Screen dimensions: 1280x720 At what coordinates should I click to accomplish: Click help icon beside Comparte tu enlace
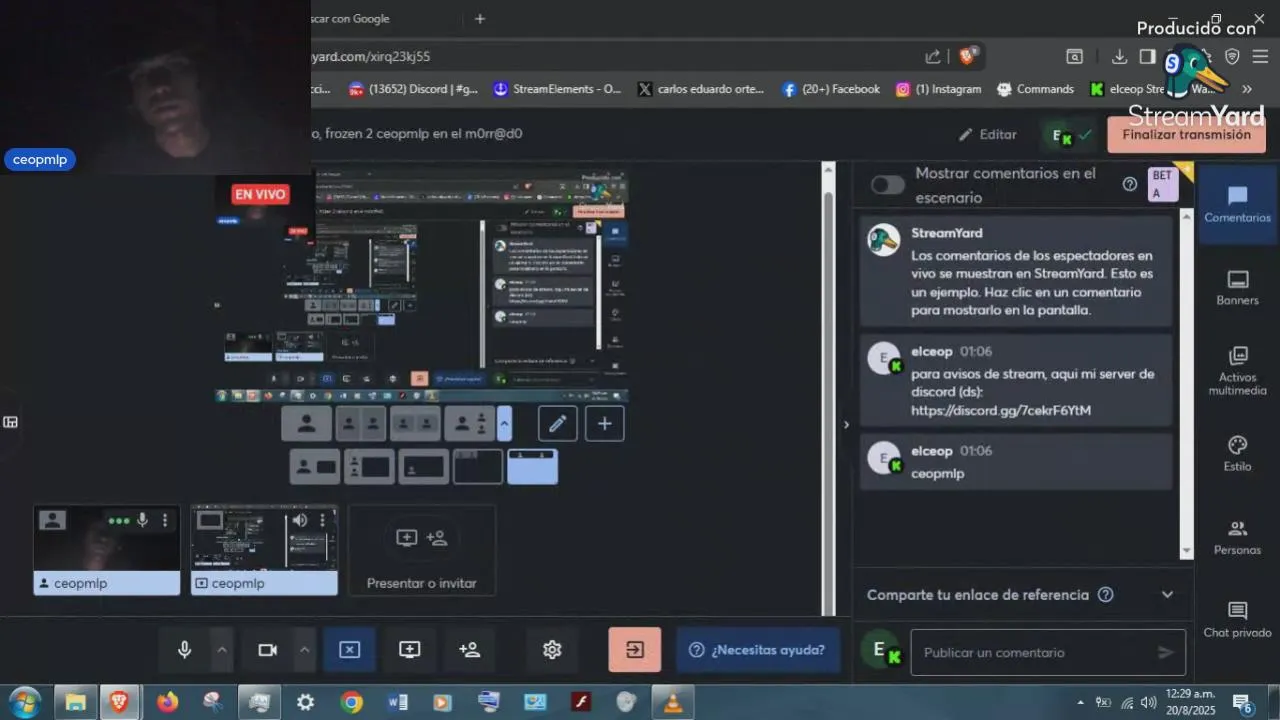click(1105, 594)
